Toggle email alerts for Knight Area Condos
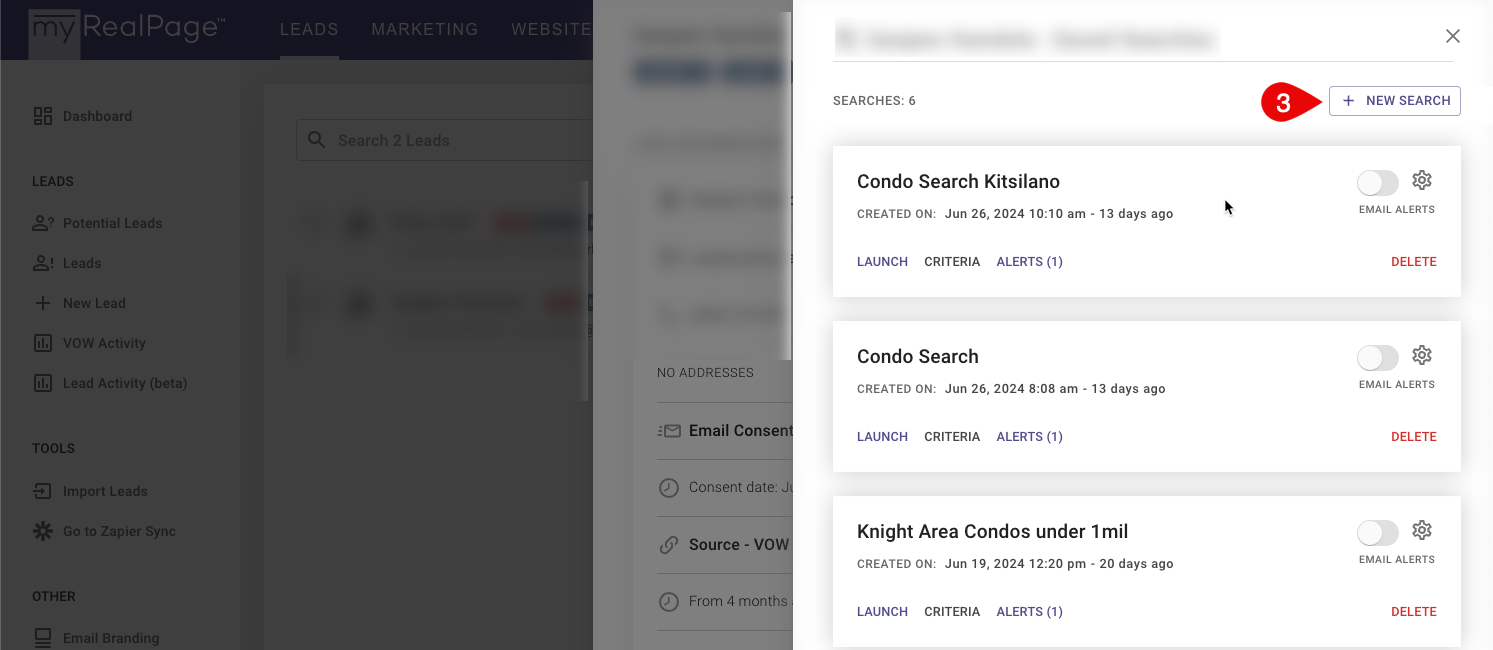The height and width of the screenshot is (650, 1493). 1377,532
